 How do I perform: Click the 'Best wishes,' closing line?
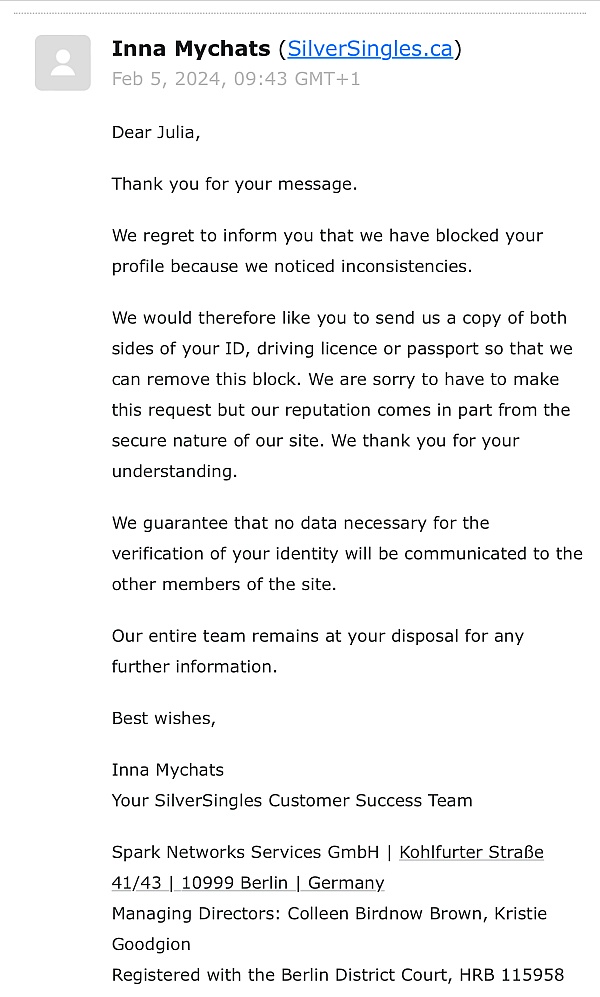click(164, 718)
